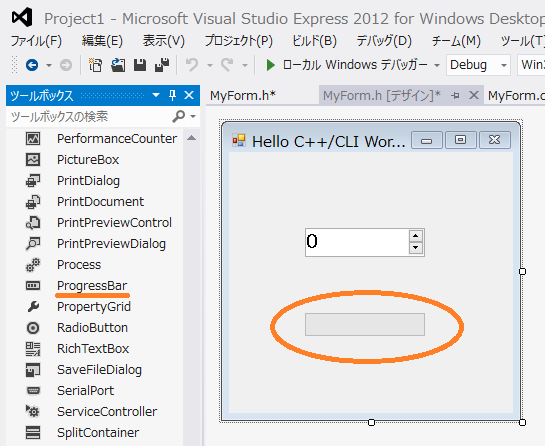Click the Save All toolbar icon
The width and height of the screenshot is (545, 446).
162,65
